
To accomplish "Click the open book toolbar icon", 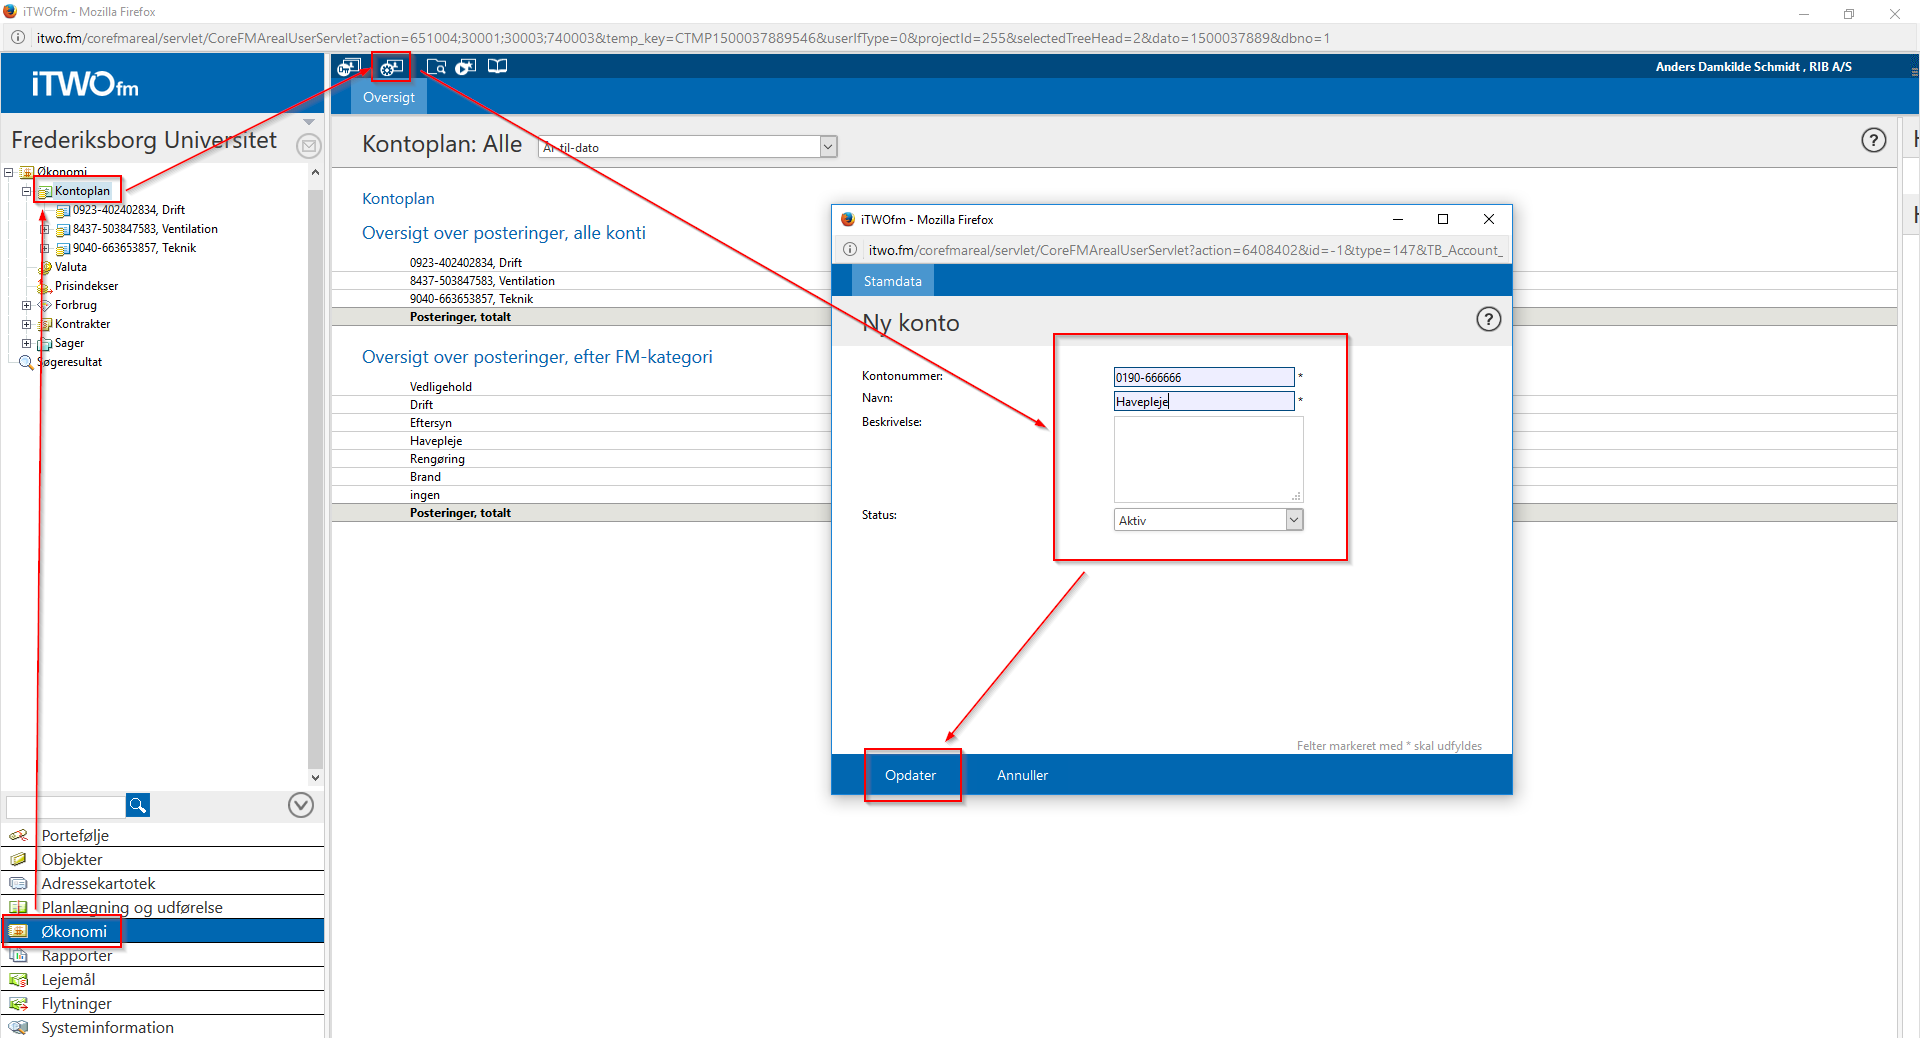I will coord(497,67).
